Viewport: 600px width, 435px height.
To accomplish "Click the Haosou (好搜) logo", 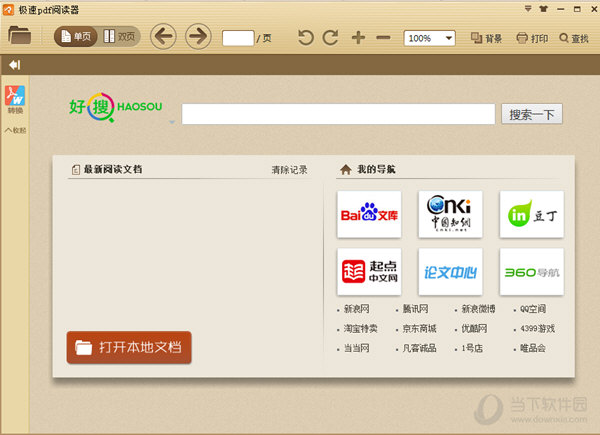I will tap(116, 107).
